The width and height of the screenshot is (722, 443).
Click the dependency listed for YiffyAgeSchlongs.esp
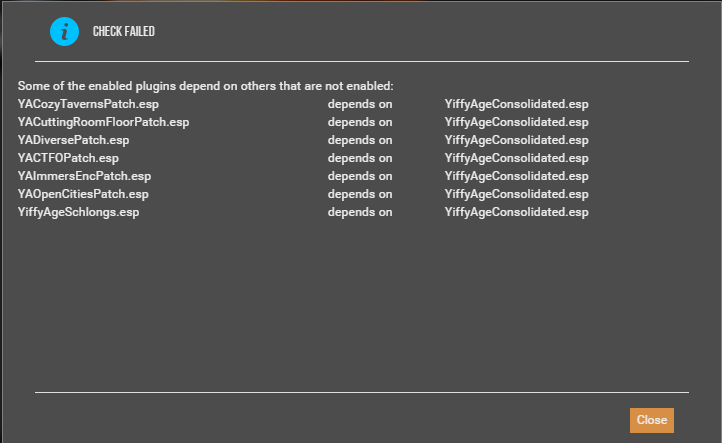(x=517, y=212)
